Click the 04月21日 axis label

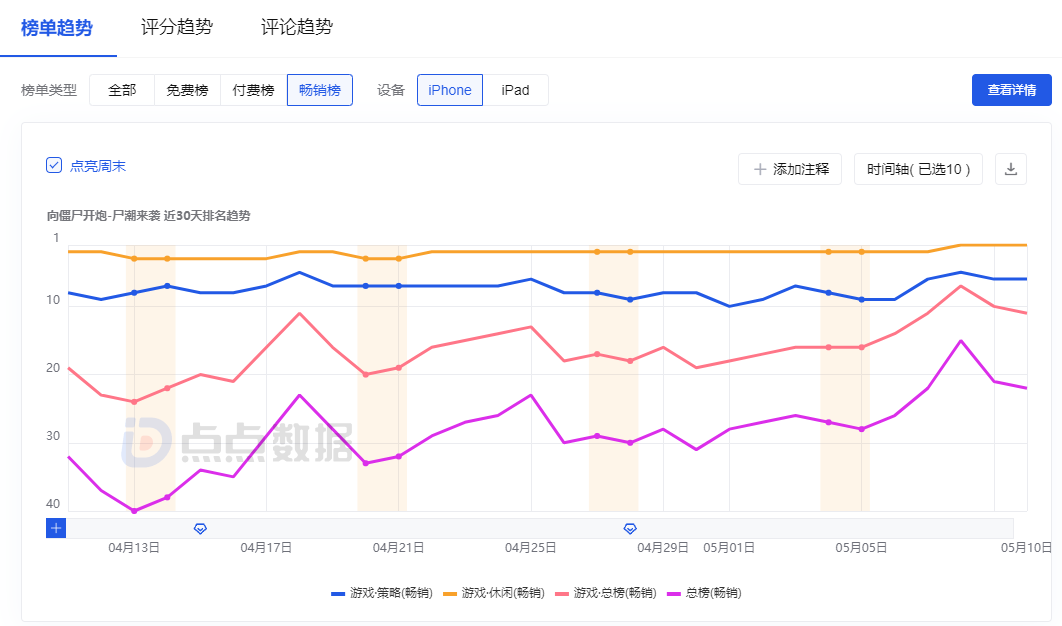coord(398,547)
